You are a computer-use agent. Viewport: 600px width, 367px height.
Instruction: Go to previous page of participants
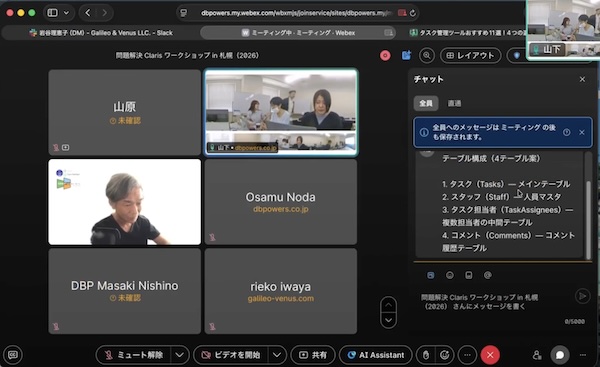[x=388, y=305]
